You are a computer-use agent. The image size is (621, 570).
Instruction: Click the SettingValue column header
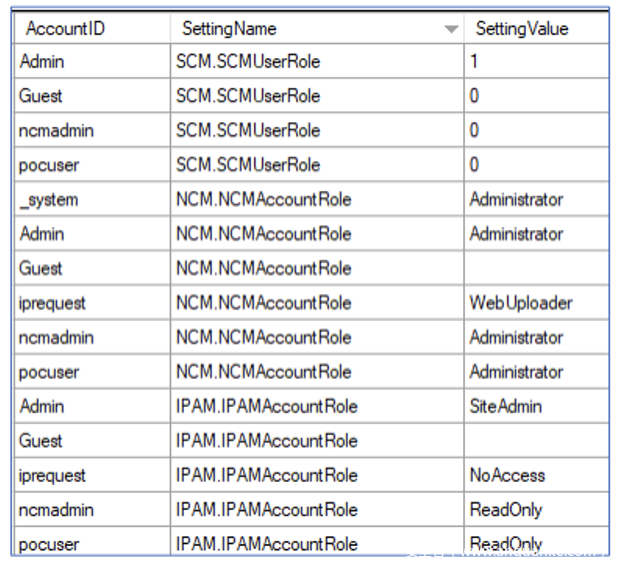(x=521, y=29)
